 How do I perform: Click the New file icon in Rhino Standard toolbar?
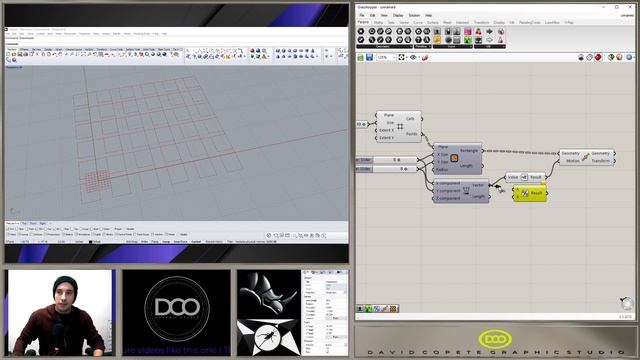pos(9,54)
